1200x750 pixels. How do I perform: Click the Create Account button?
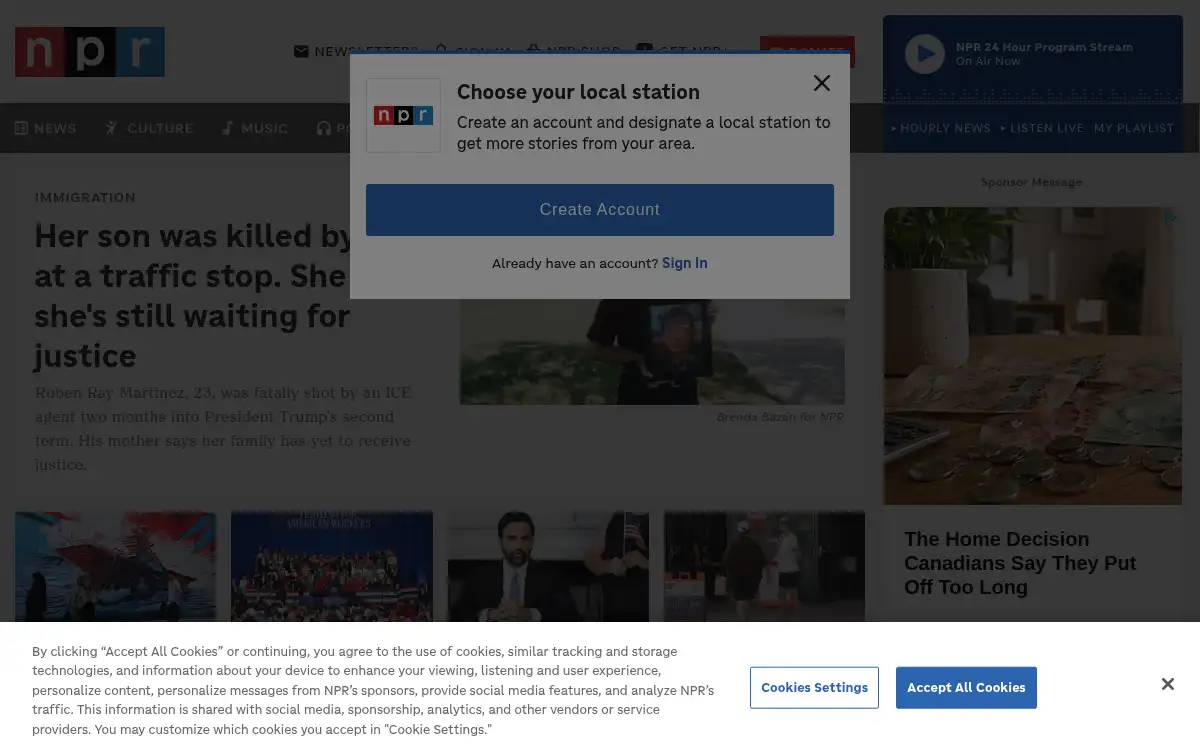point(600,210)
